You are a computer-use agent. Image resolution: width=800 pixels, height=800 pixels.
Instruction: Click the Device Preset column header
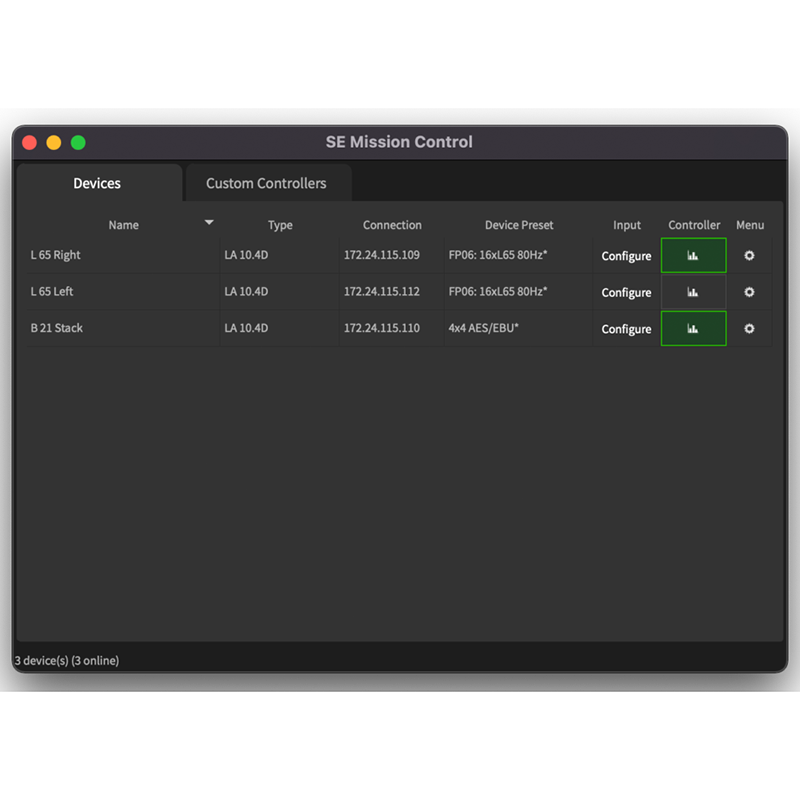tap(519, 225)
